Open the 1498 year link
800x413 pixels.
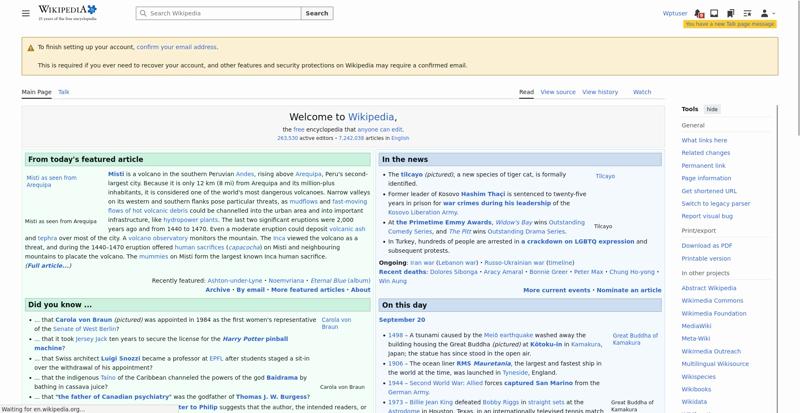click(395, 335)
